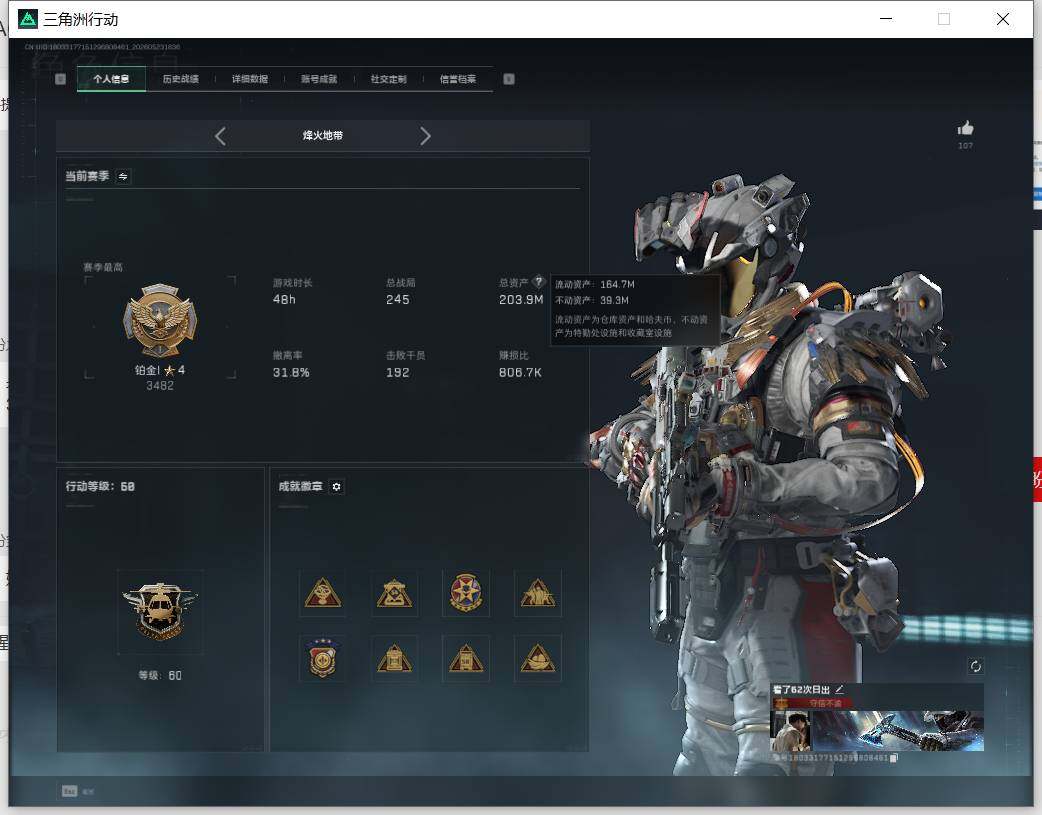Click the previous-tab key icon left of 个人信息
The height and width of the screenshot is (815, 1042).
pos(60,79)
